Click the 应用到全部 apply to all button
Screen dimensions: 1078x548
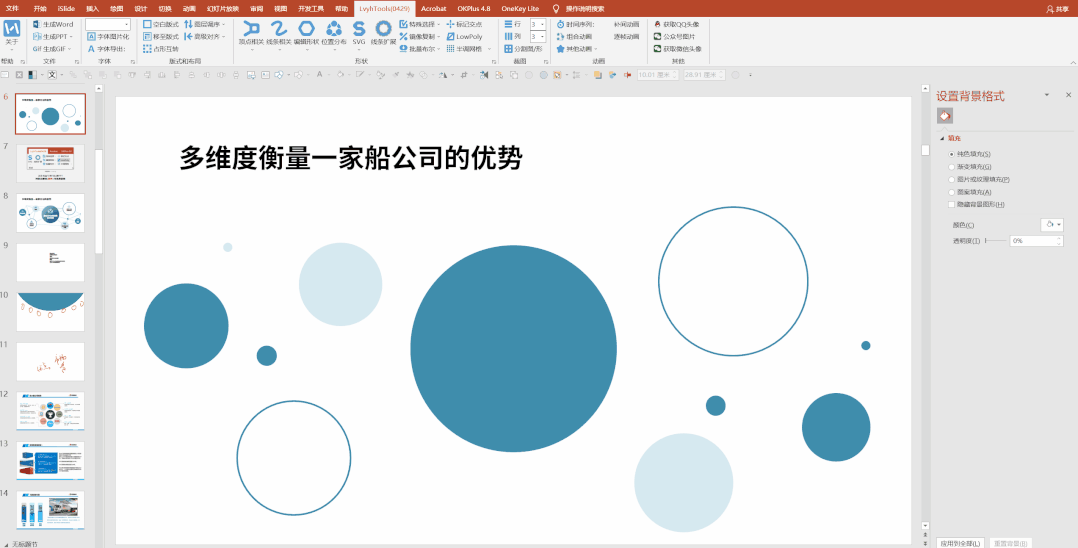[961, 543]
